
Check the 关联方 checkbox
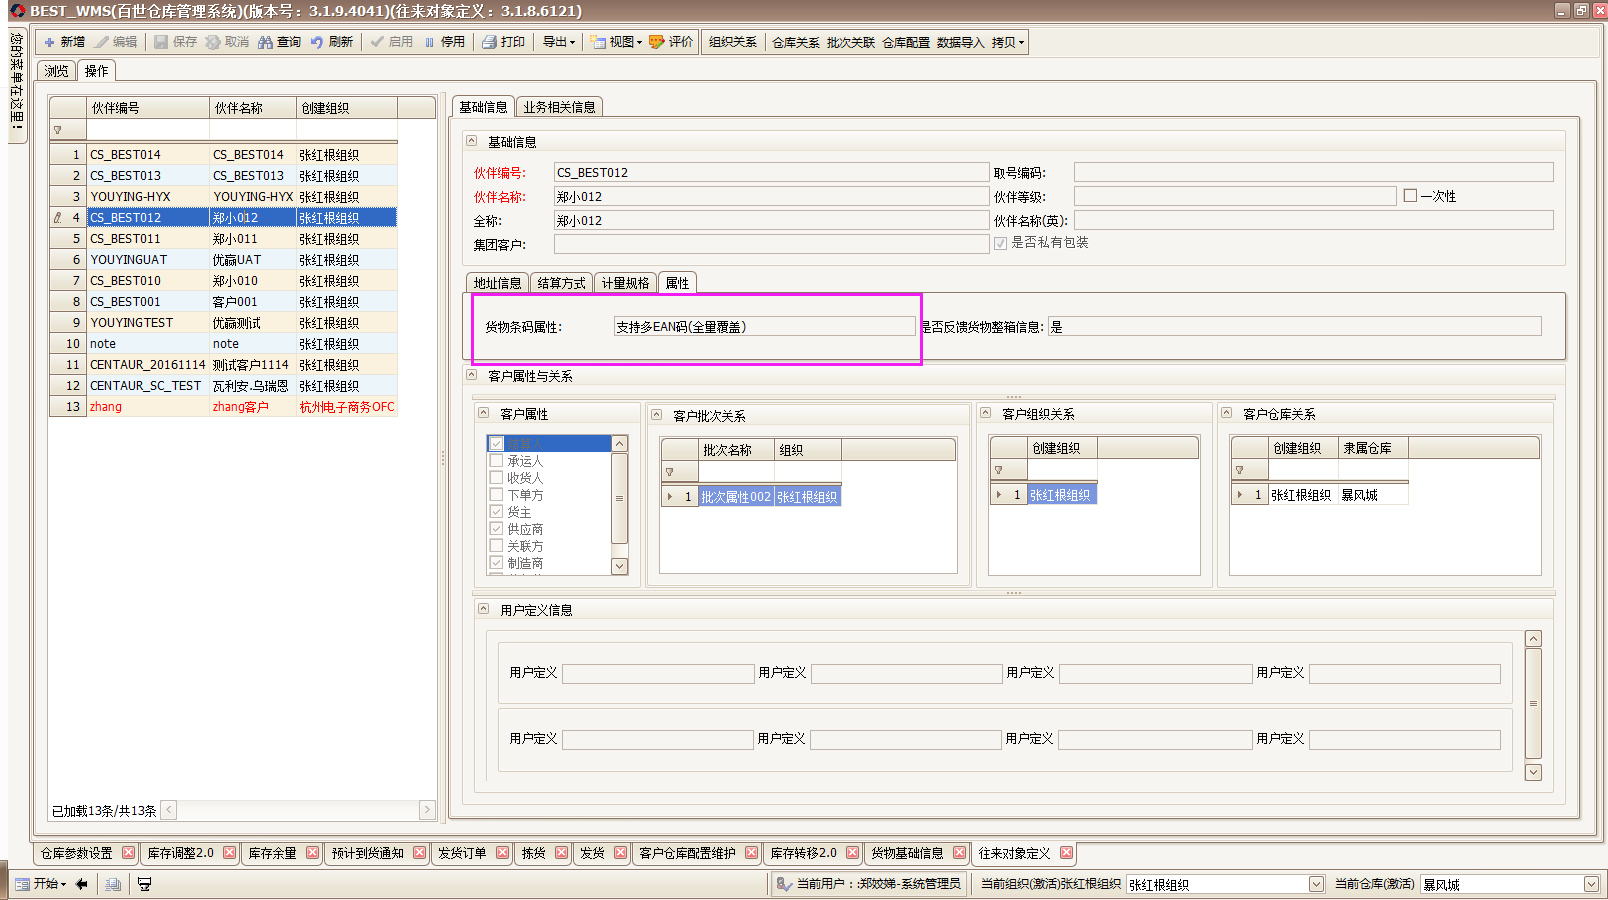coord(496,545)
